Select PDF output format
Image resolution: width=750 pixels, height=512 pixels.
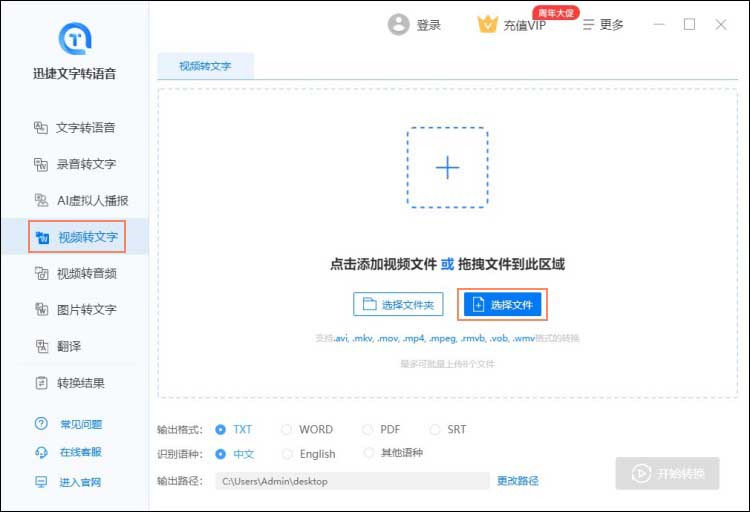click(x=381, y=429)
